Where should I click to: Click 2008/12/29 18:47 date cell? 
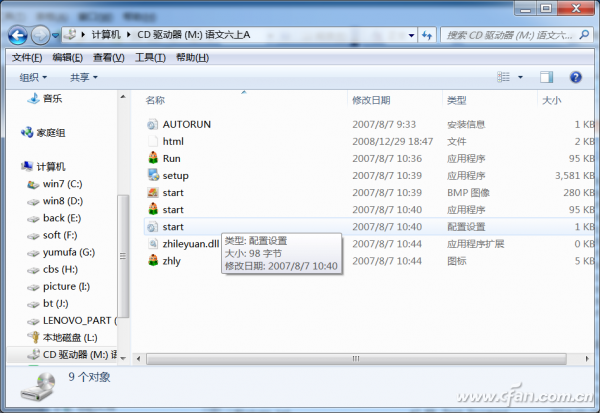[393, 142]
